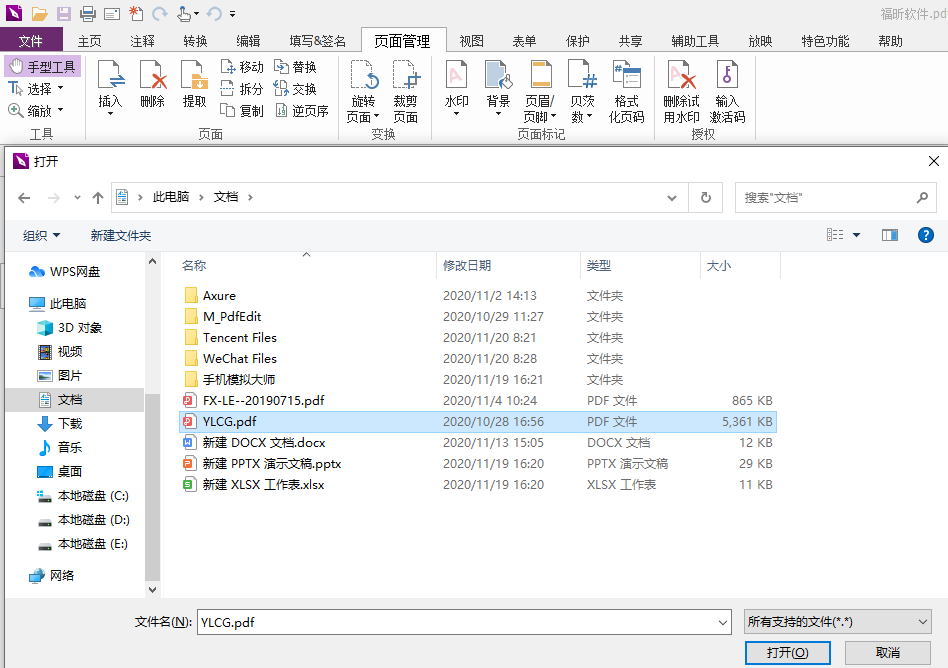
Task: Click the navigation pane scrollbar down arrow
Action: click(152, 589)
